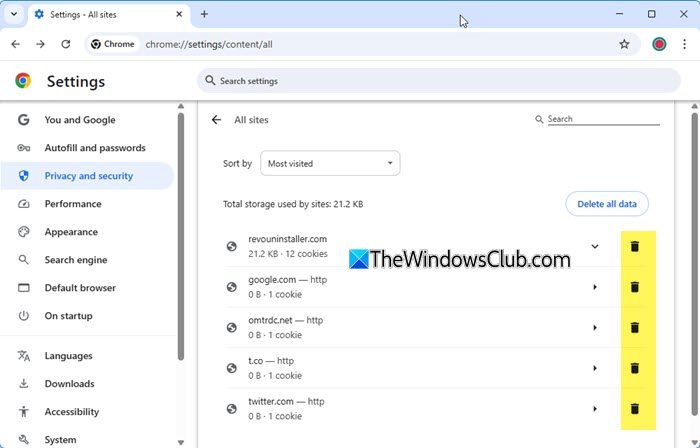Open the Chrome profile avatar
This screenshot has width=700, height=448.
(x=659, y=44)
